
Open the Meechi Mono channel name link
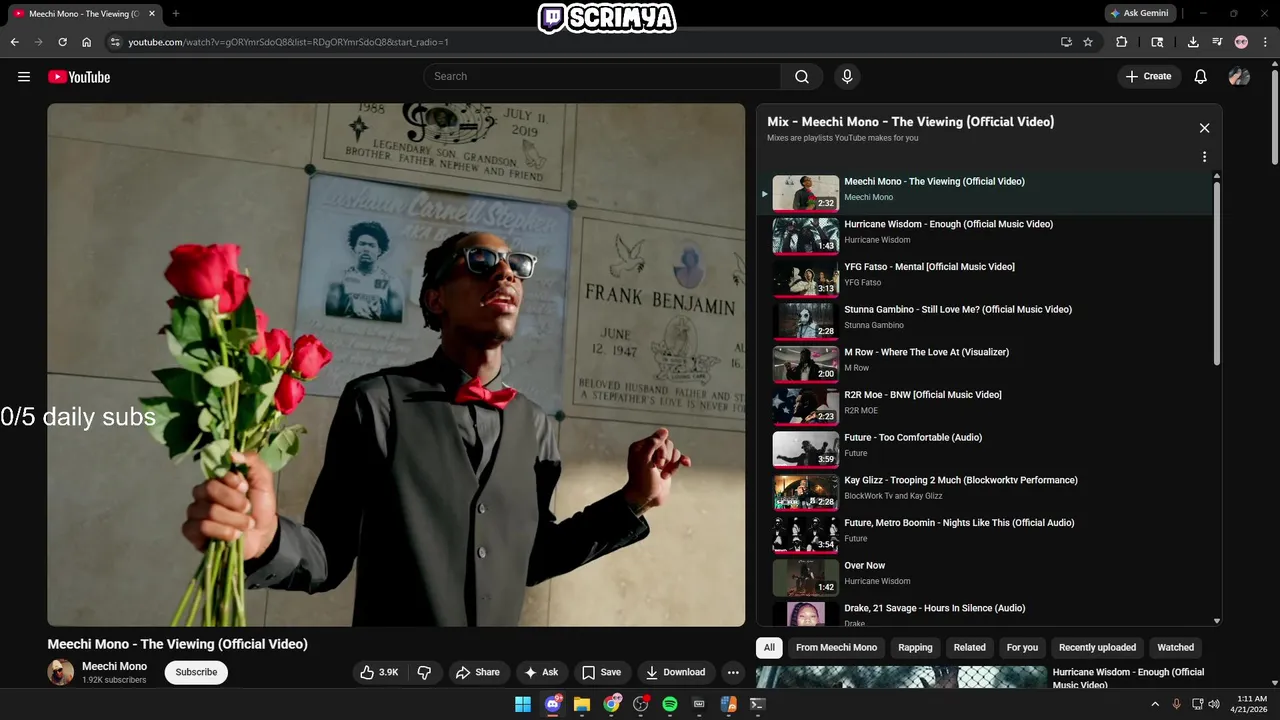(114, 666)
